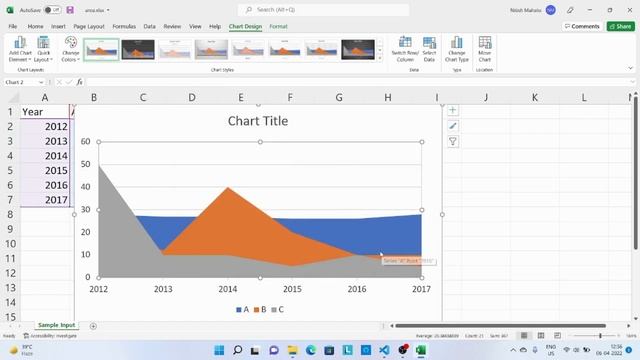Open Select Data dialog

coord(429,49)
